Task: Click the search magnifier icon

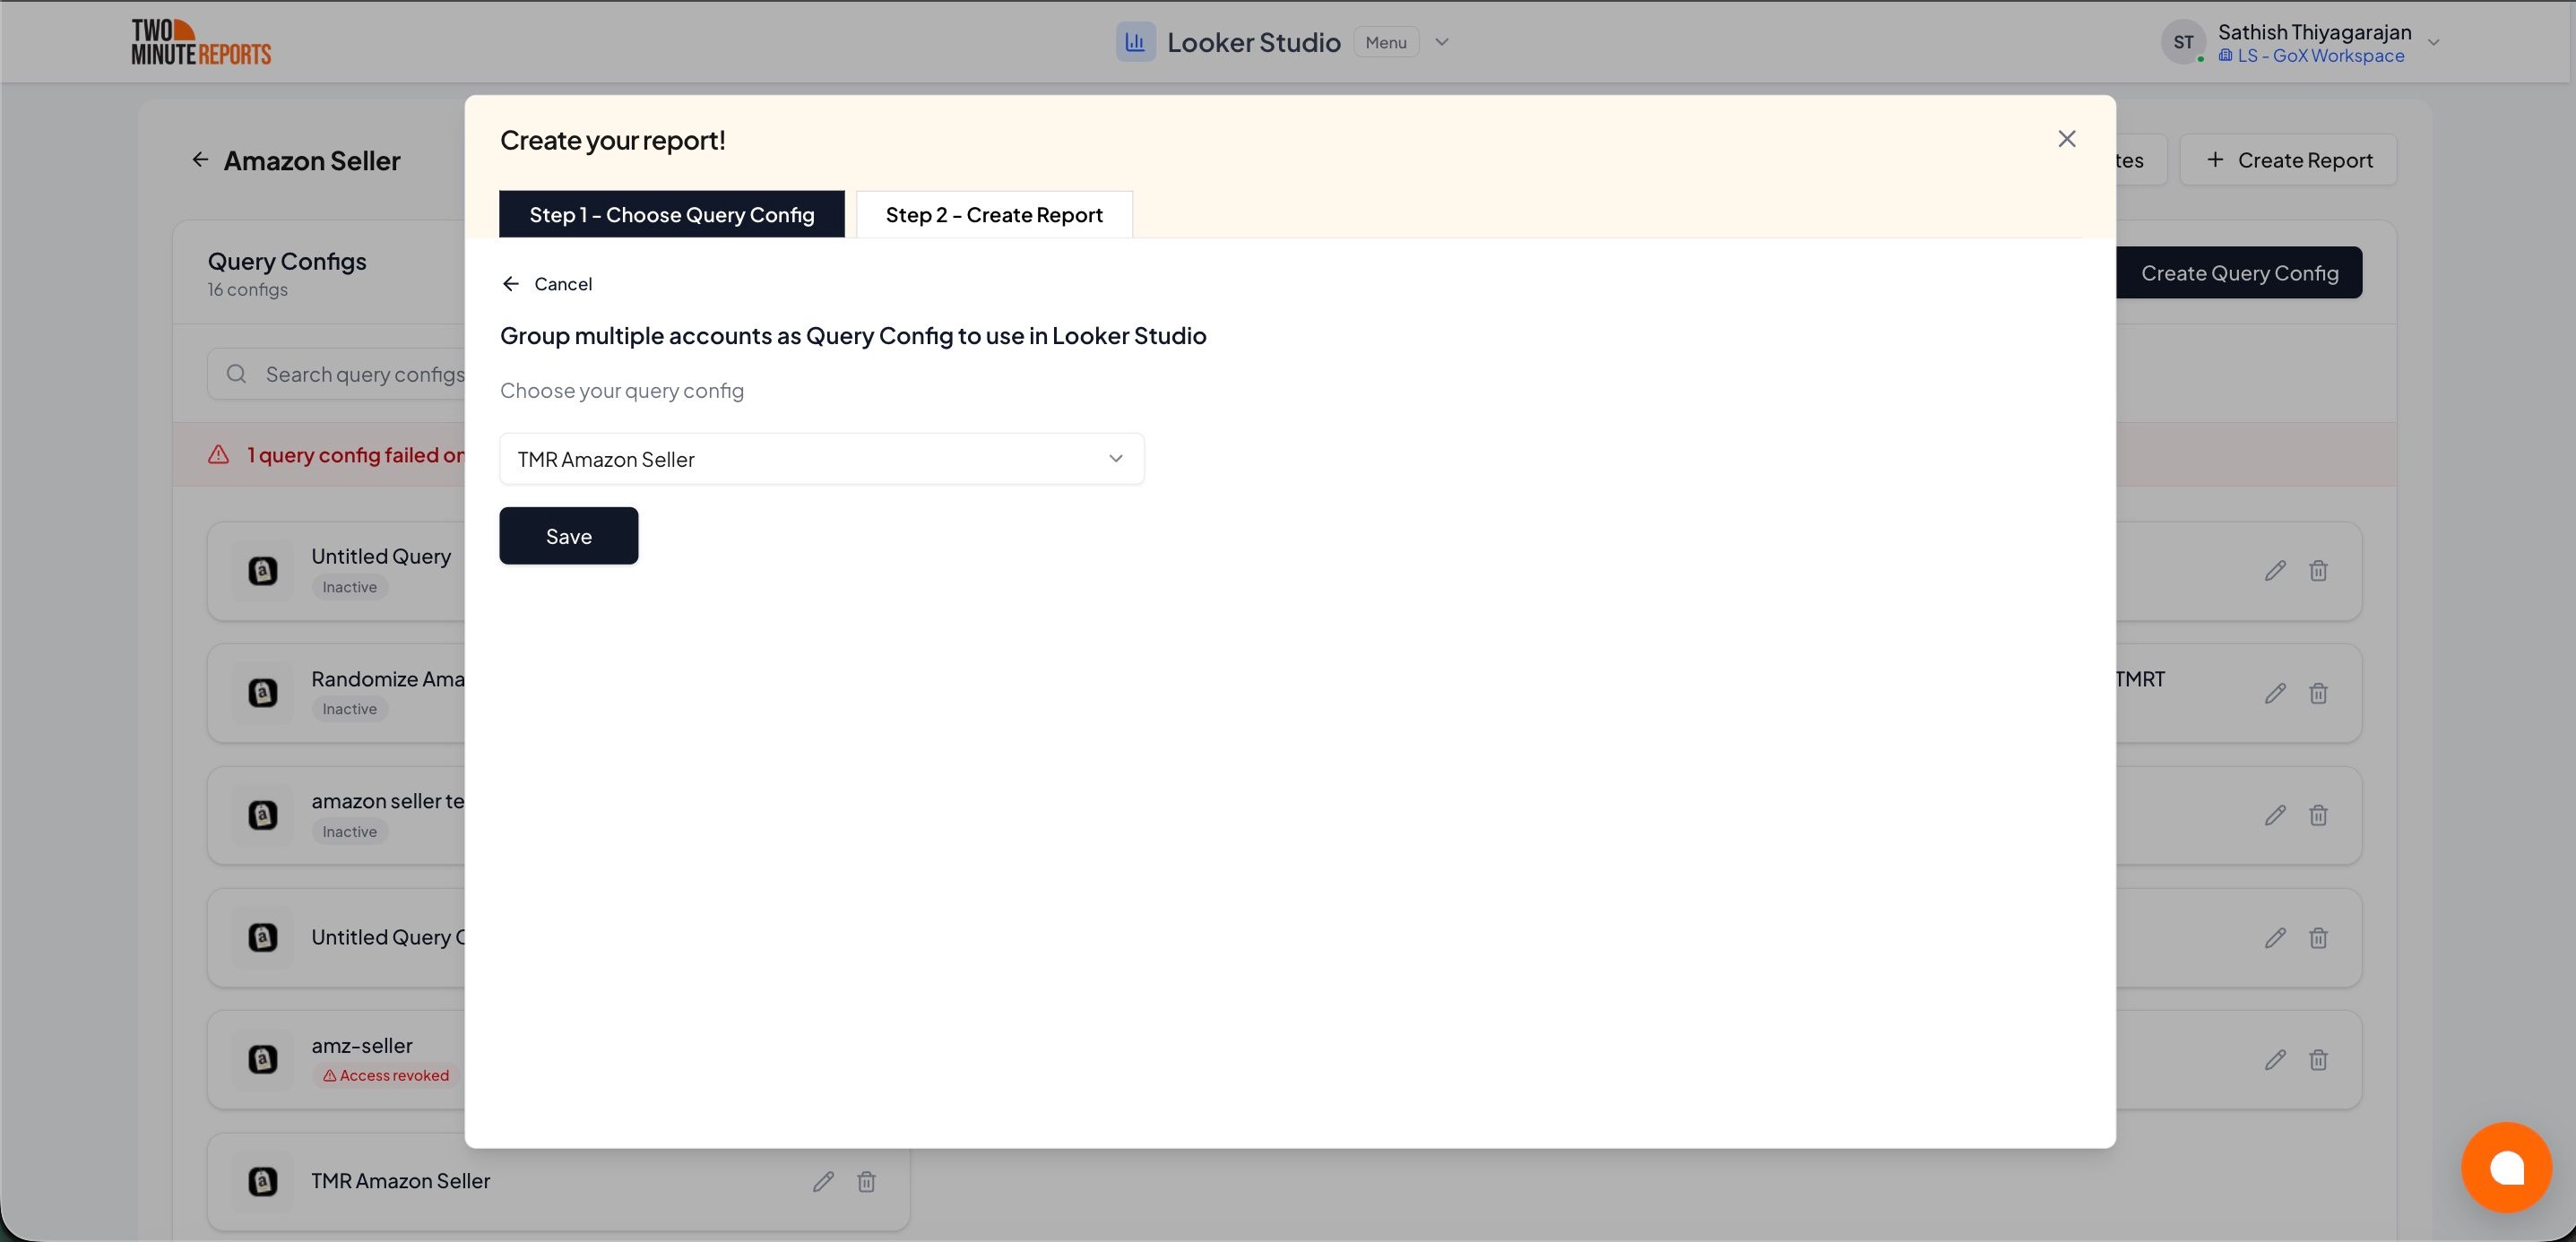Action: point(236,373)
